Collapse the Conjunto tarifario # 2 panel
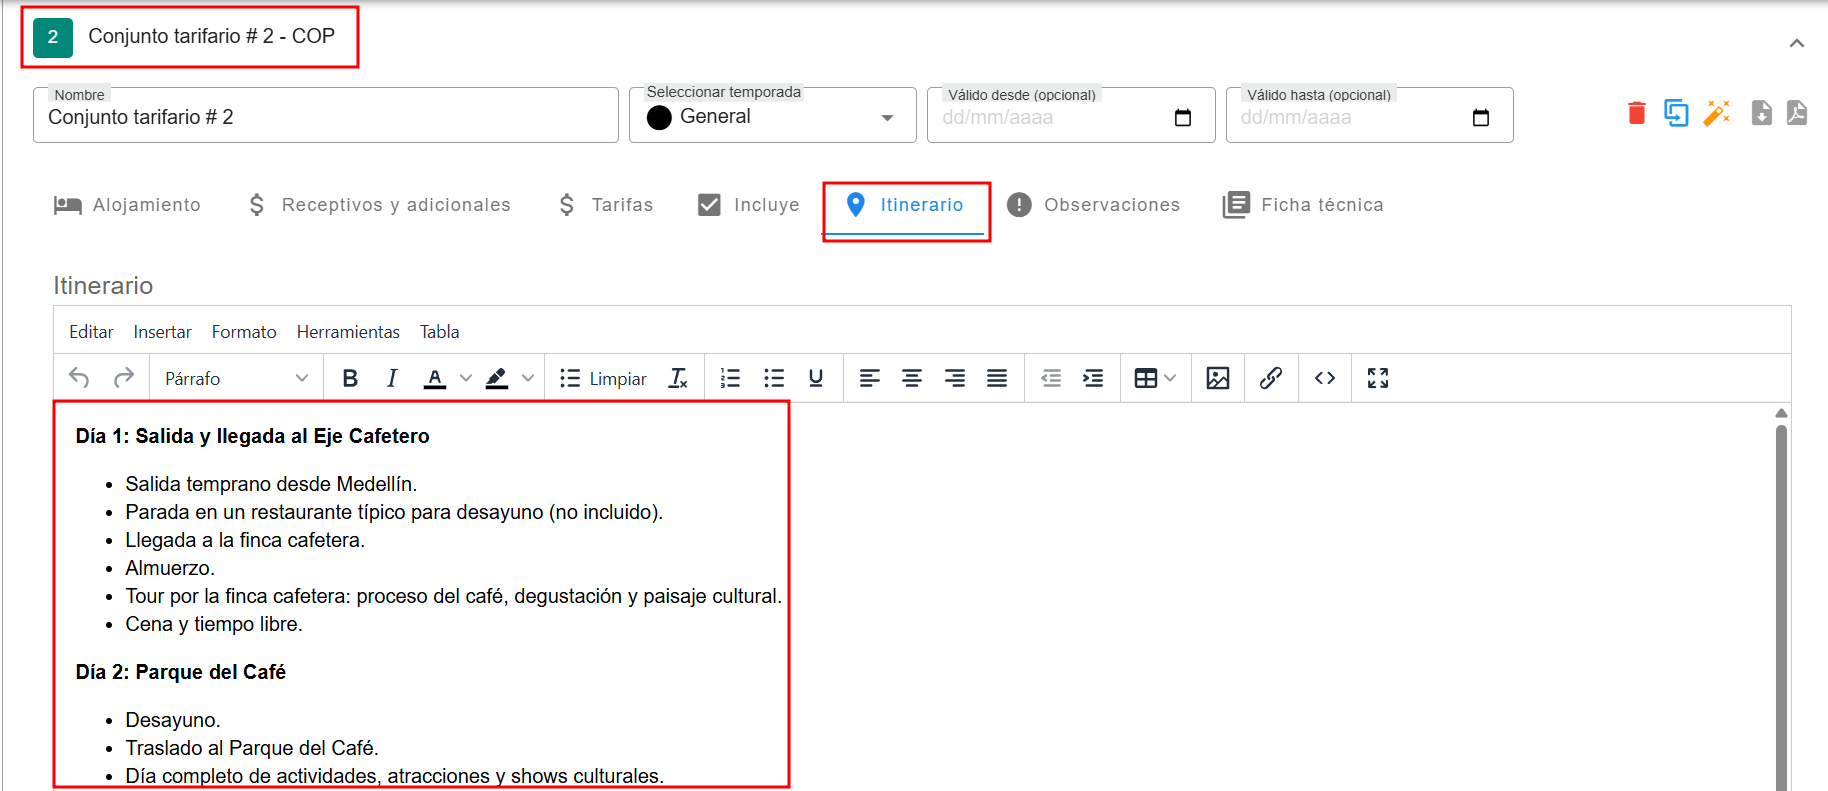The height and width of the screenshot is (791, 1828). pyautogui.click(x=1796, y=43)
